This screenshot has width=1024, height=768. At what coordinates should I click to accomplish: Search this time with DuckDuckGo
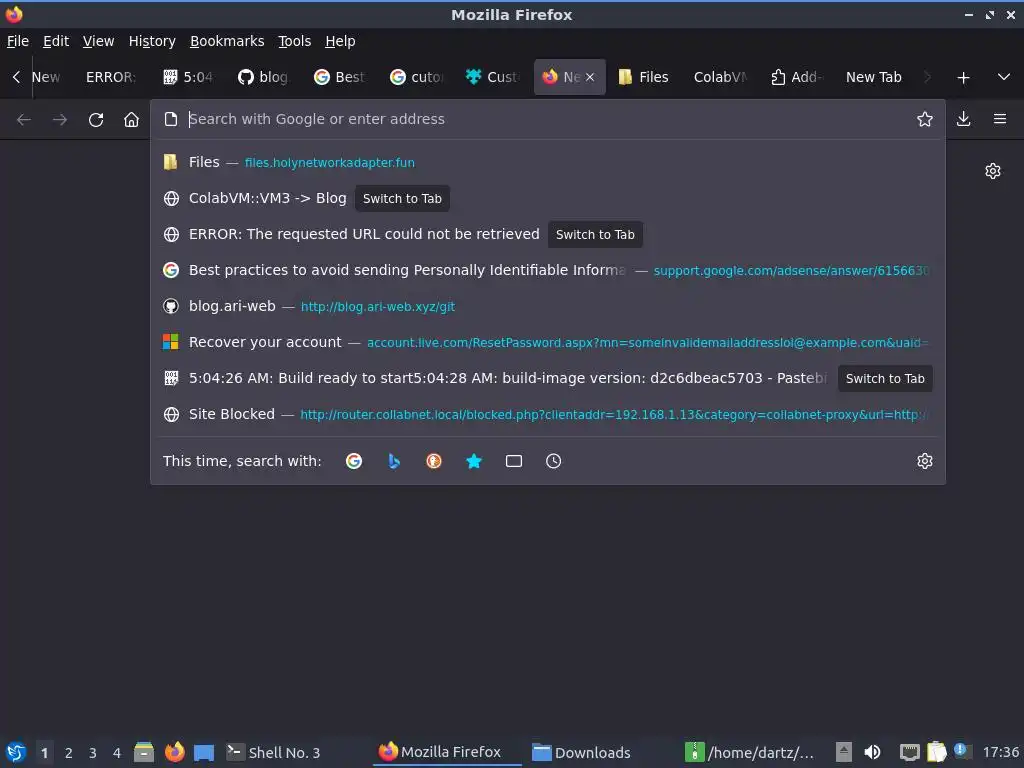434,461
